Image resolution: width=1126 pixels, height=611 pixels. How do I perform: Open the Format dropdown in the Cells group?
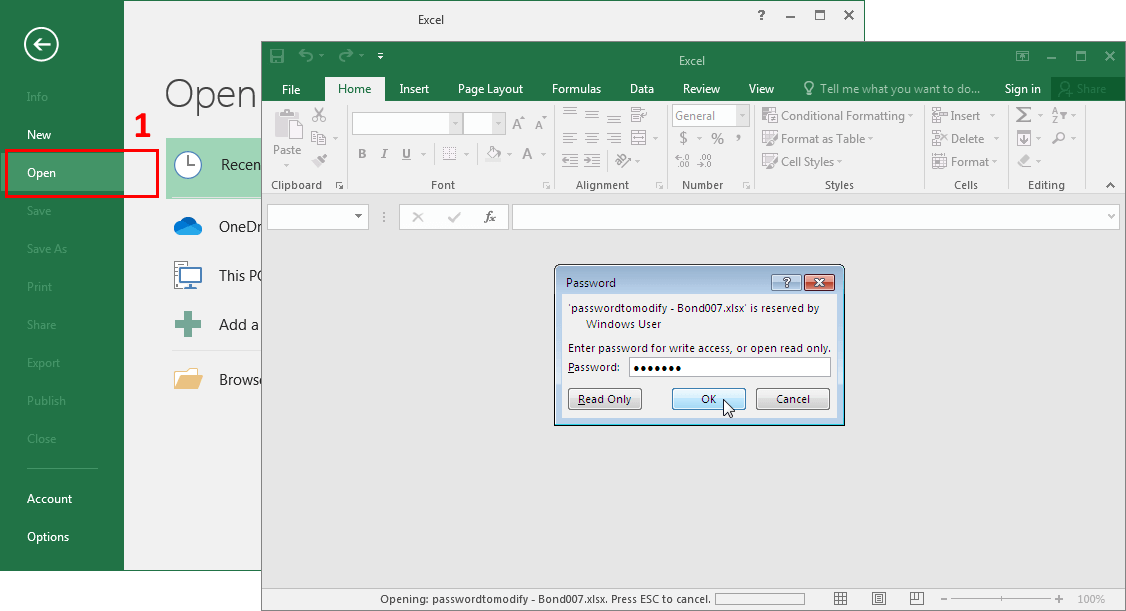click(965, 162)
